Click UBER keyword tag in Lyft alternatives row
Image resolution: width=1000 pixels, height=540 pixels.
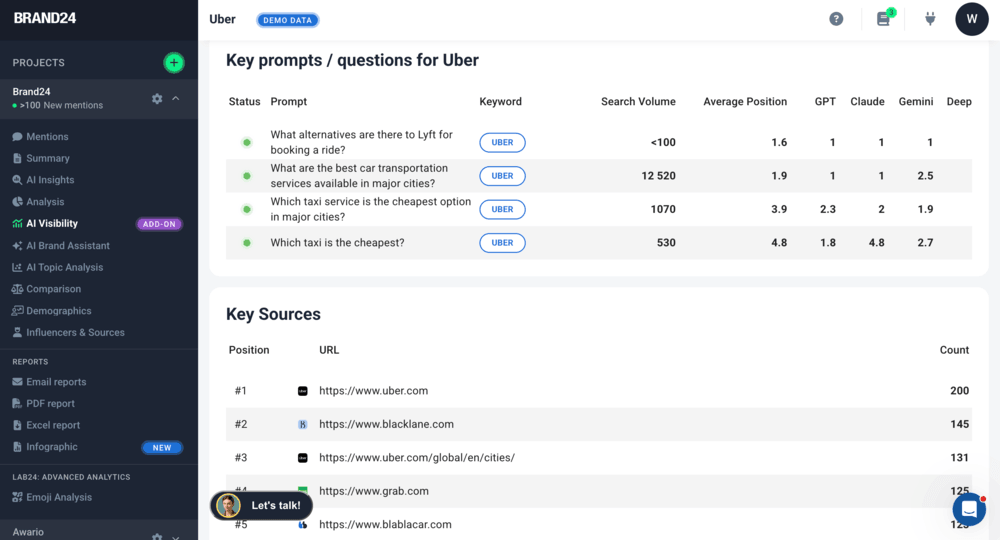coord(503,142)
